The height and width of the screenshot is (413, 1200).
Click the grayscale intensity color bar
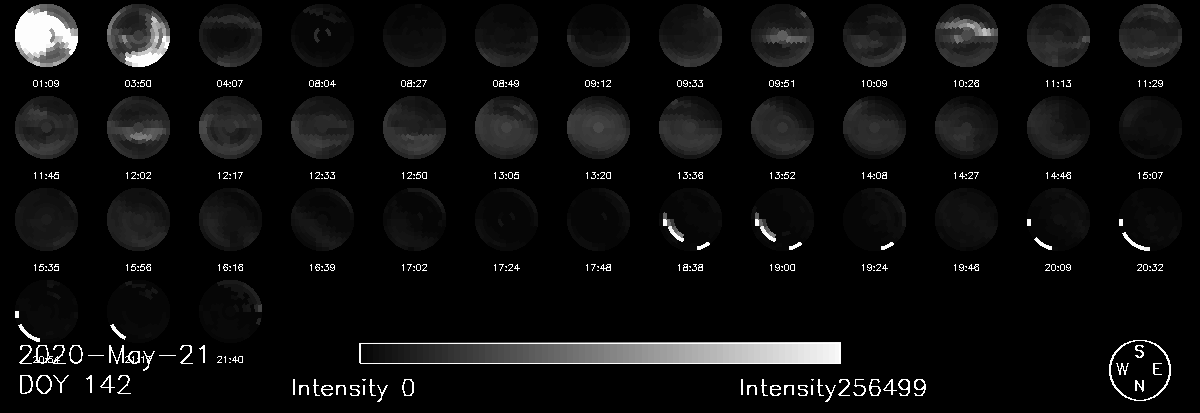coord(599,353)
